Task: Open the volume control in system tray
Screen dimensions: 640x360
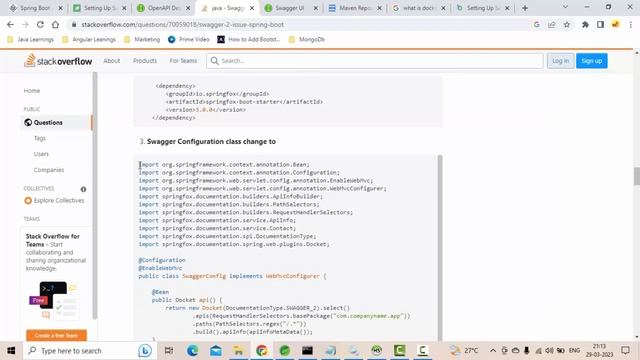Action: (550, 351)
